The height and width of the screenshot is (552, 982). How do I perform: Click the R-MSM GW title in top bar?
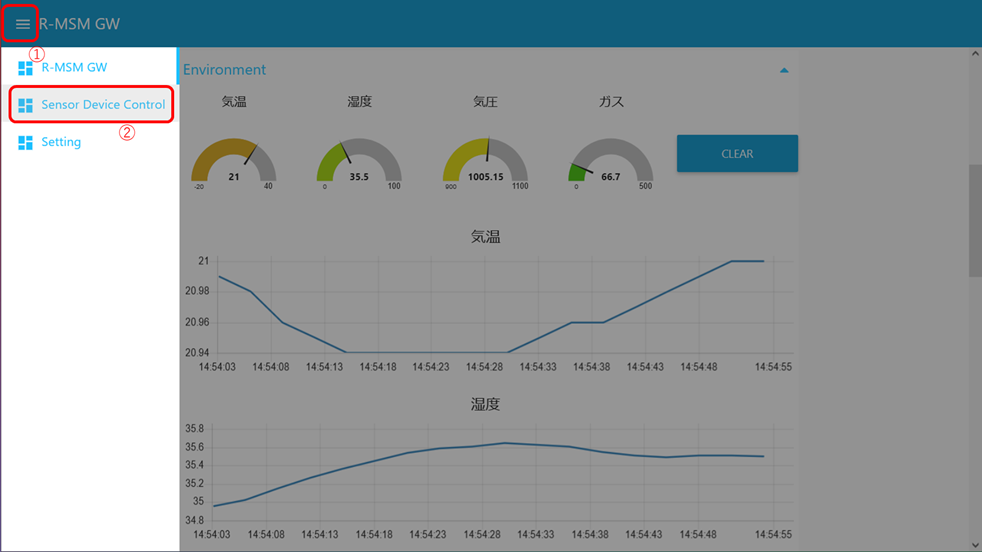[80, 24]
